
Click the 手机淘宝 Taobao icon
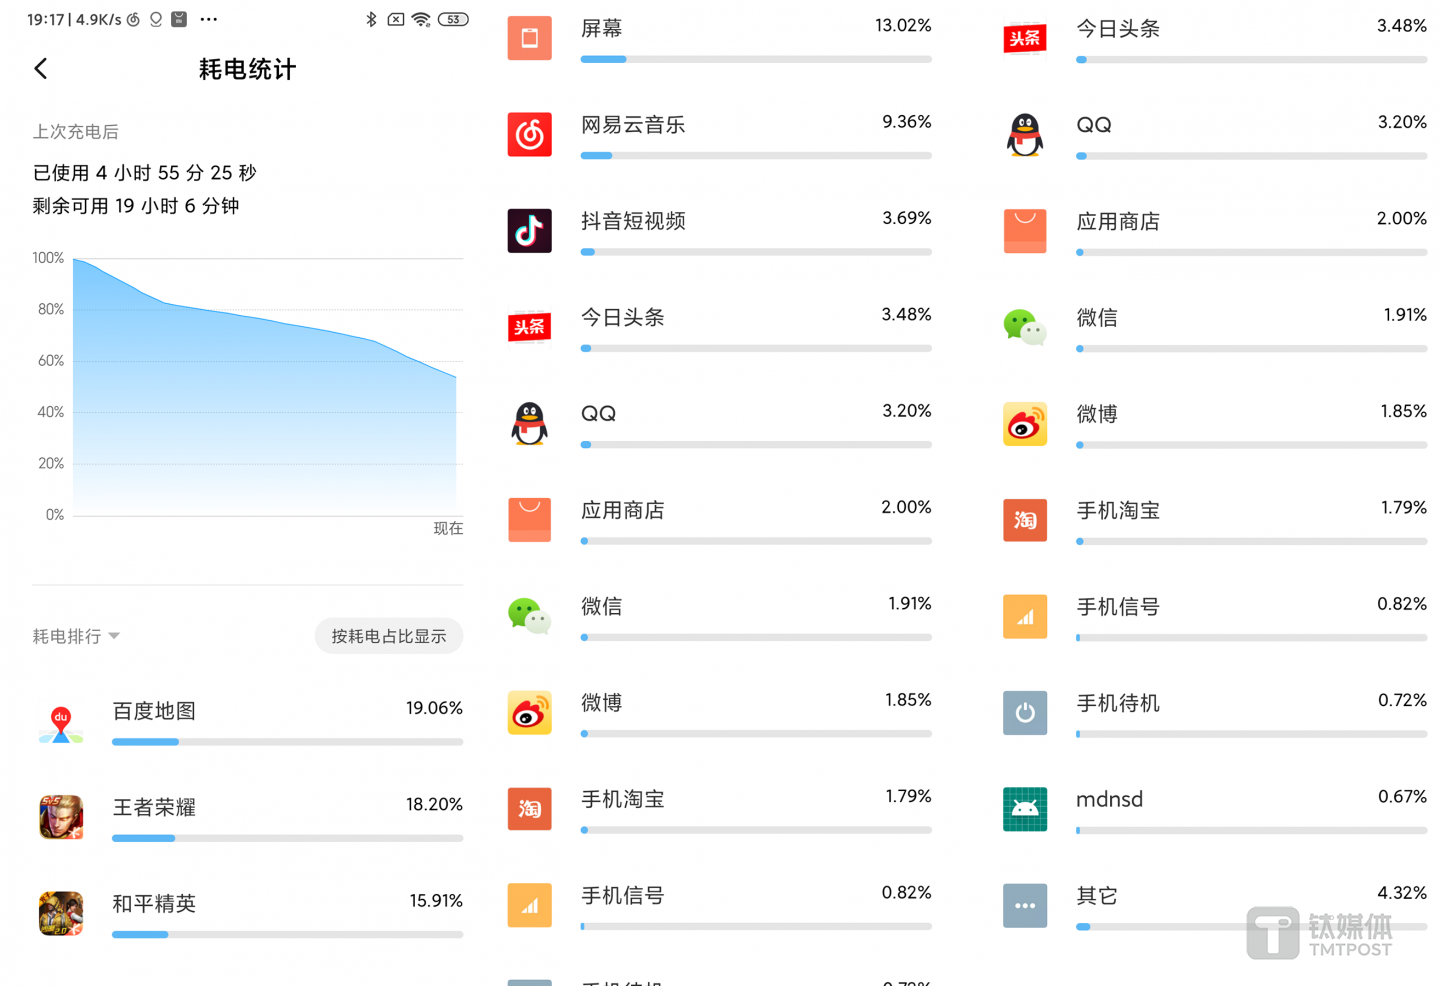pyautogui.click(x=529, y=809)
